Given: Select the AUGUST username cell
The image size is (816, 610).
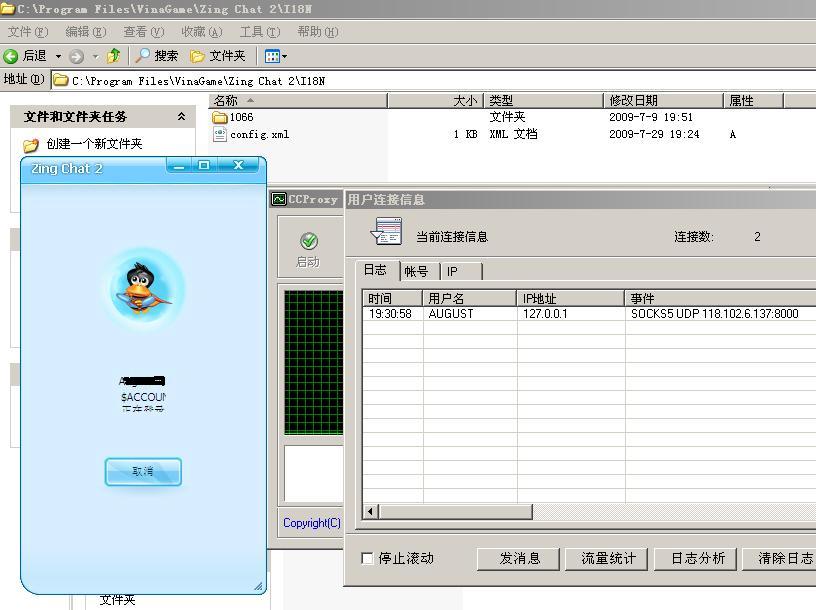Looking at the screenshot, I should pos(451,314).
